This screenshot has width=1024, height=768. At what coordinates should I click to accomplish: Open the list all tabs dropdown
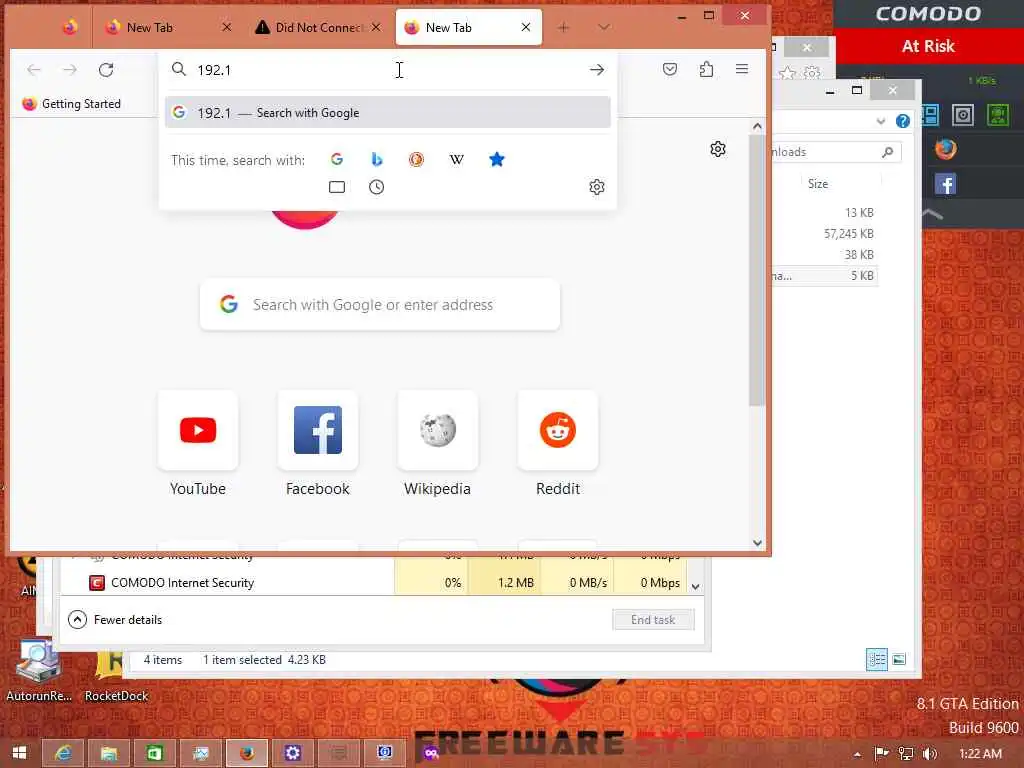coord(604,27)
